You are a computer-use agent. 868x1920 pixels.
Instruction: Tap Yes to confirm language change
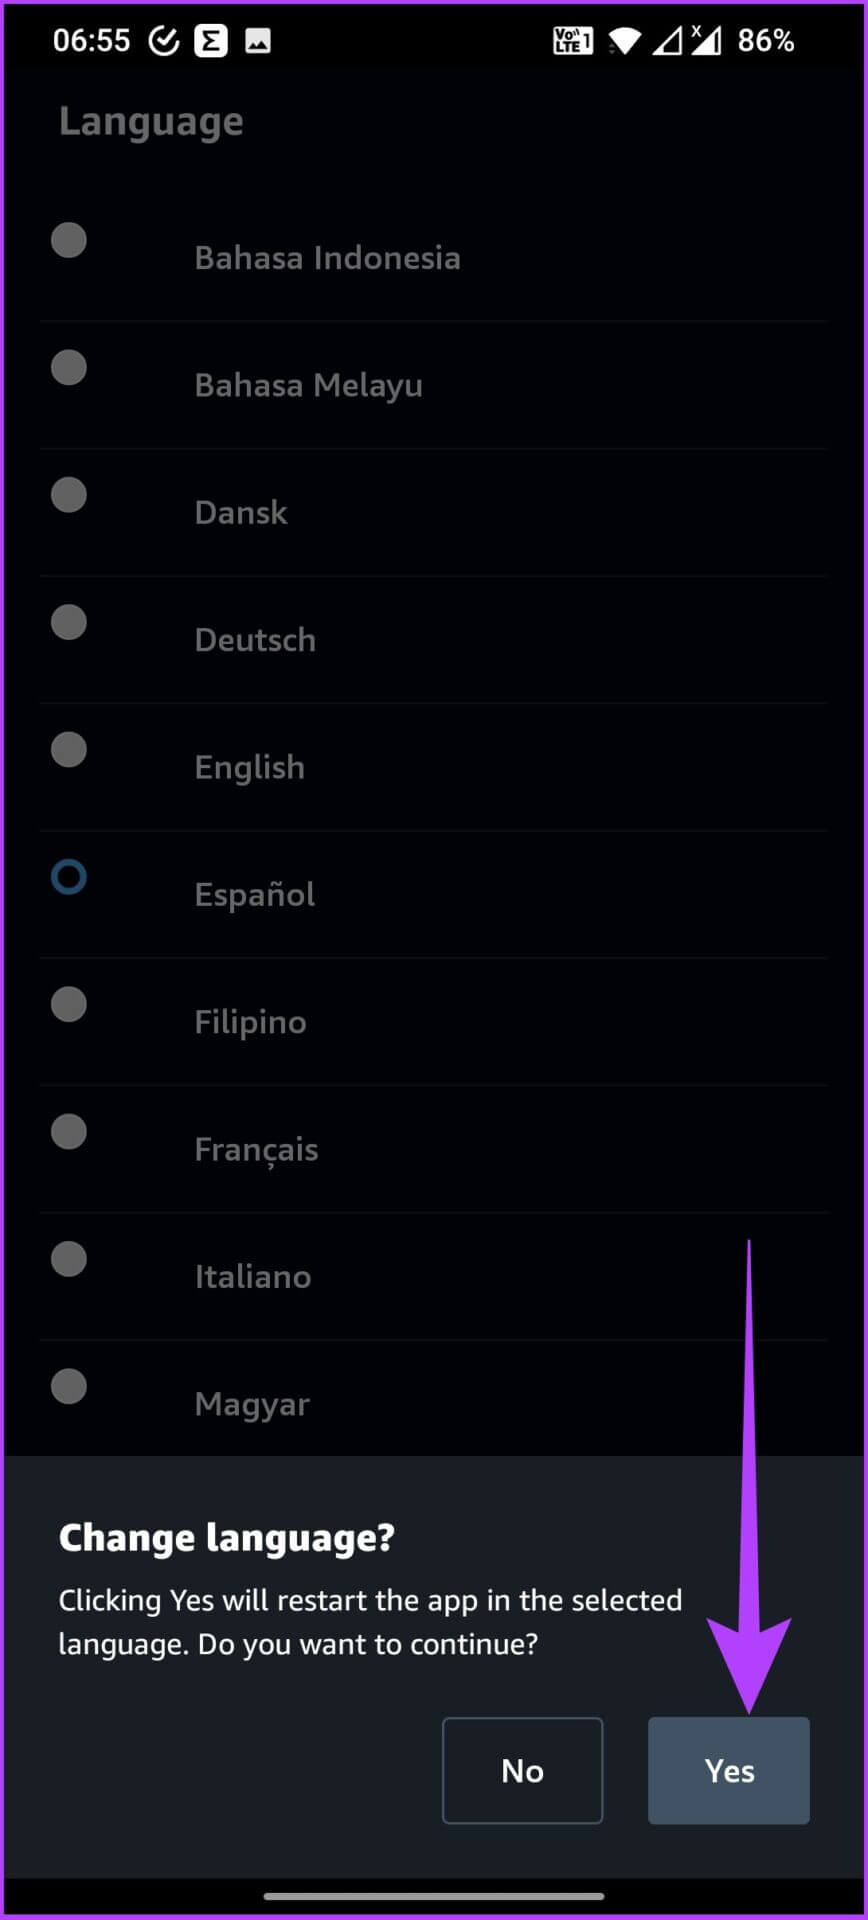[x=728, y=1770]
